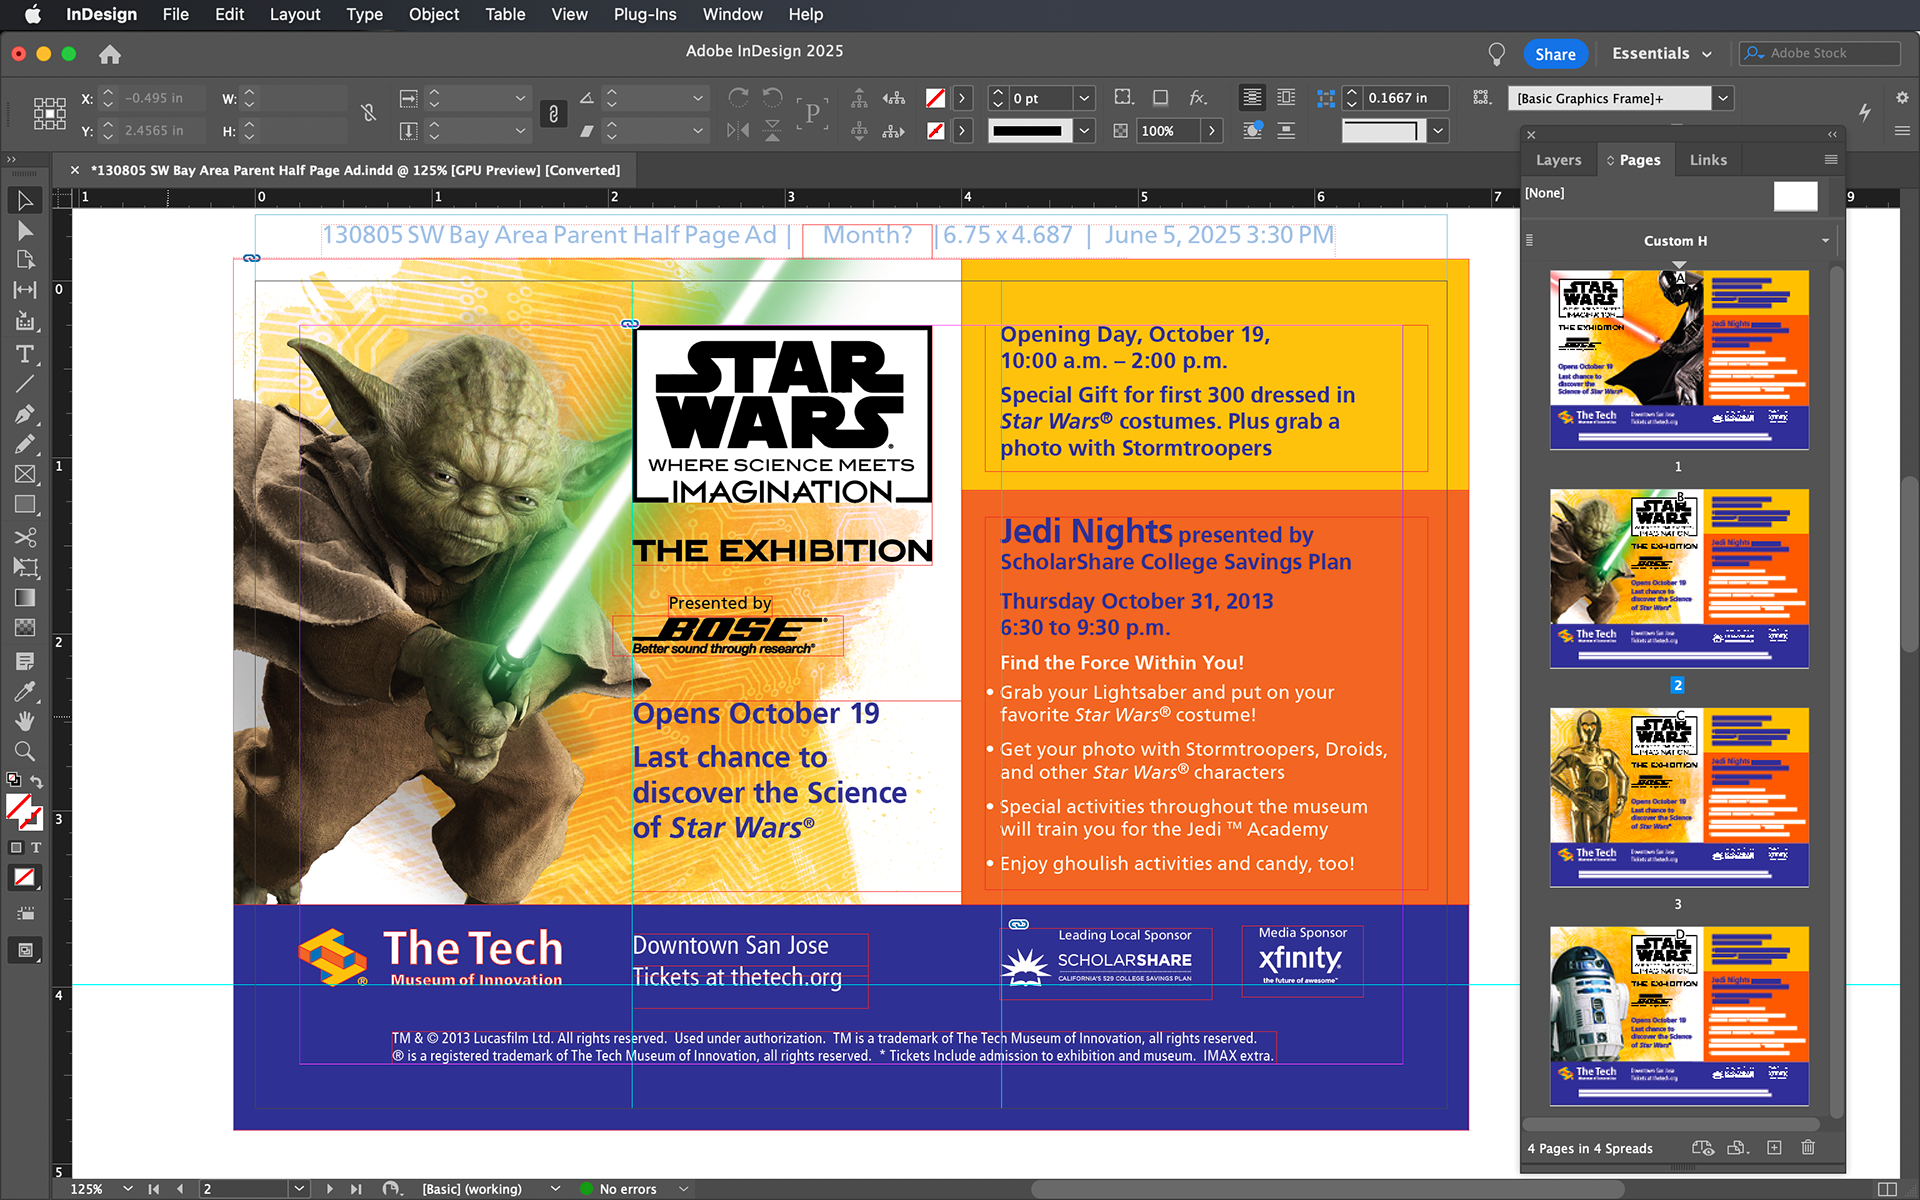Screen dimensions: 1920x1200
Task: Pick the Rectangle shape tool
Action: (25, 505)
